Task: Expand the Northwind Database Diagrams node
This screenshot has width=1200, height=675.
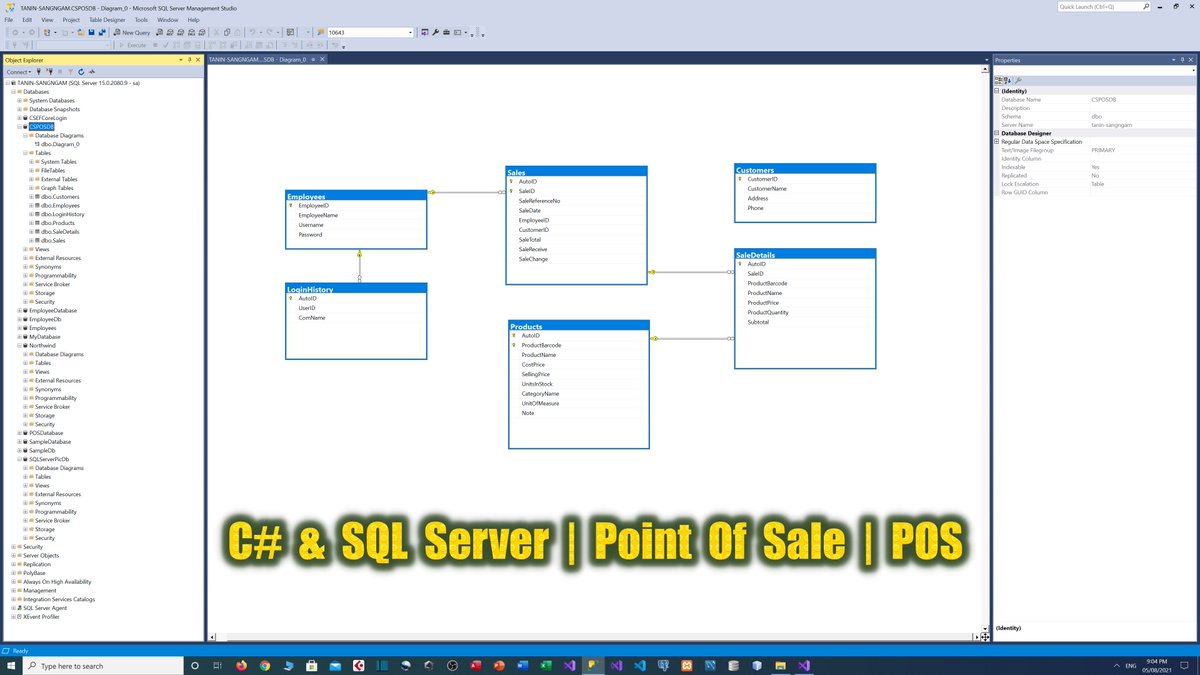Action: [x=25, y=354]
